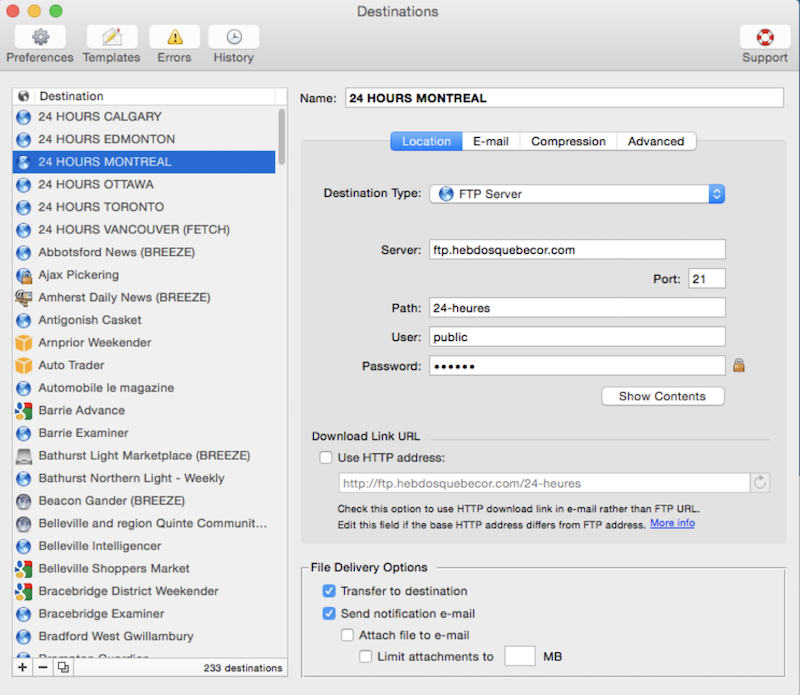Open the Support lifebuoy icon
800x695 pixels.
(764, 38)
